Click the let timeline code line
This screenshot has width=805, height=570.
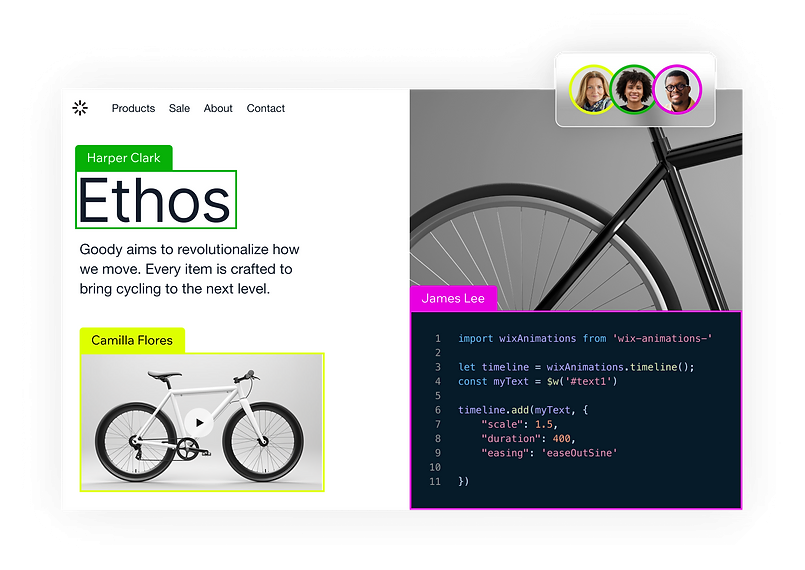576,367
